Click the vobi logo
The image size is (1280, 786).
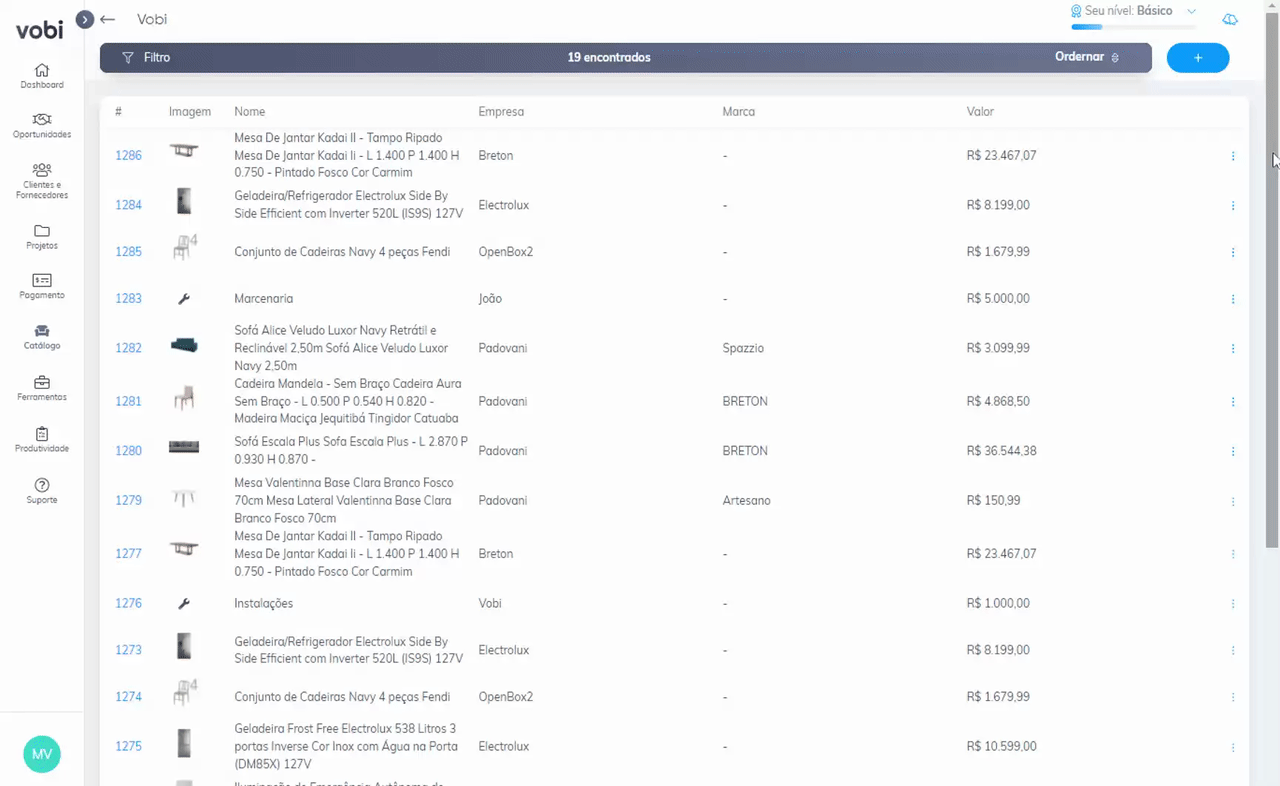[39, 30]
